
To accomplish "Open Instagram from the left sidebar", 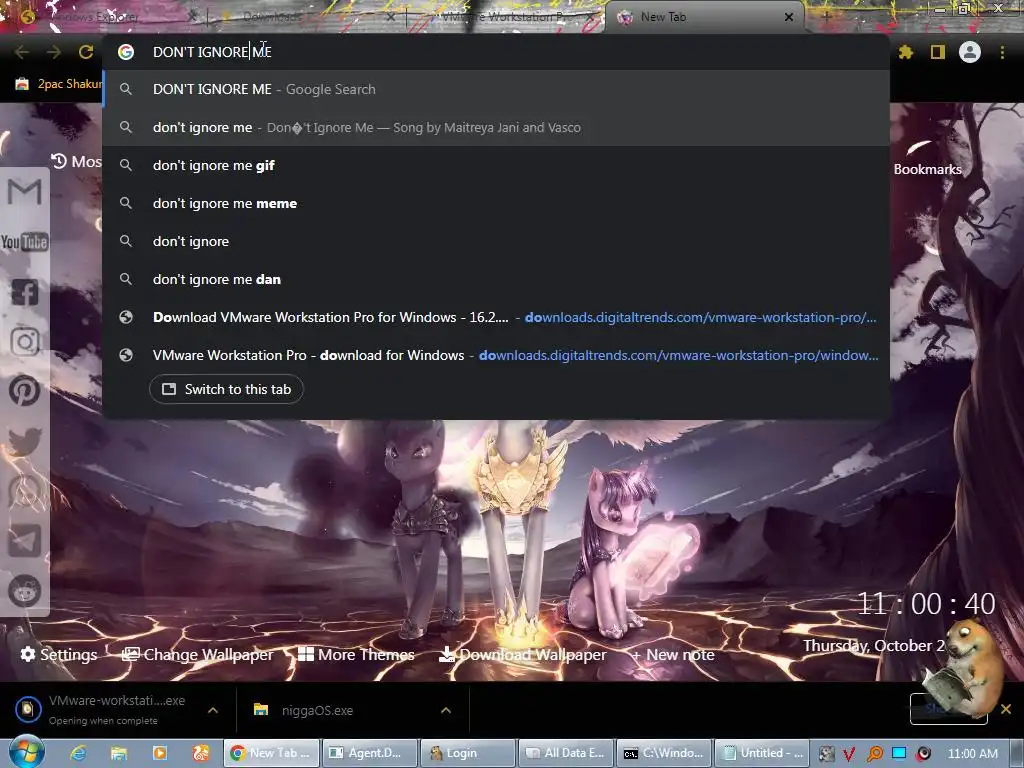I will point(25,342).
